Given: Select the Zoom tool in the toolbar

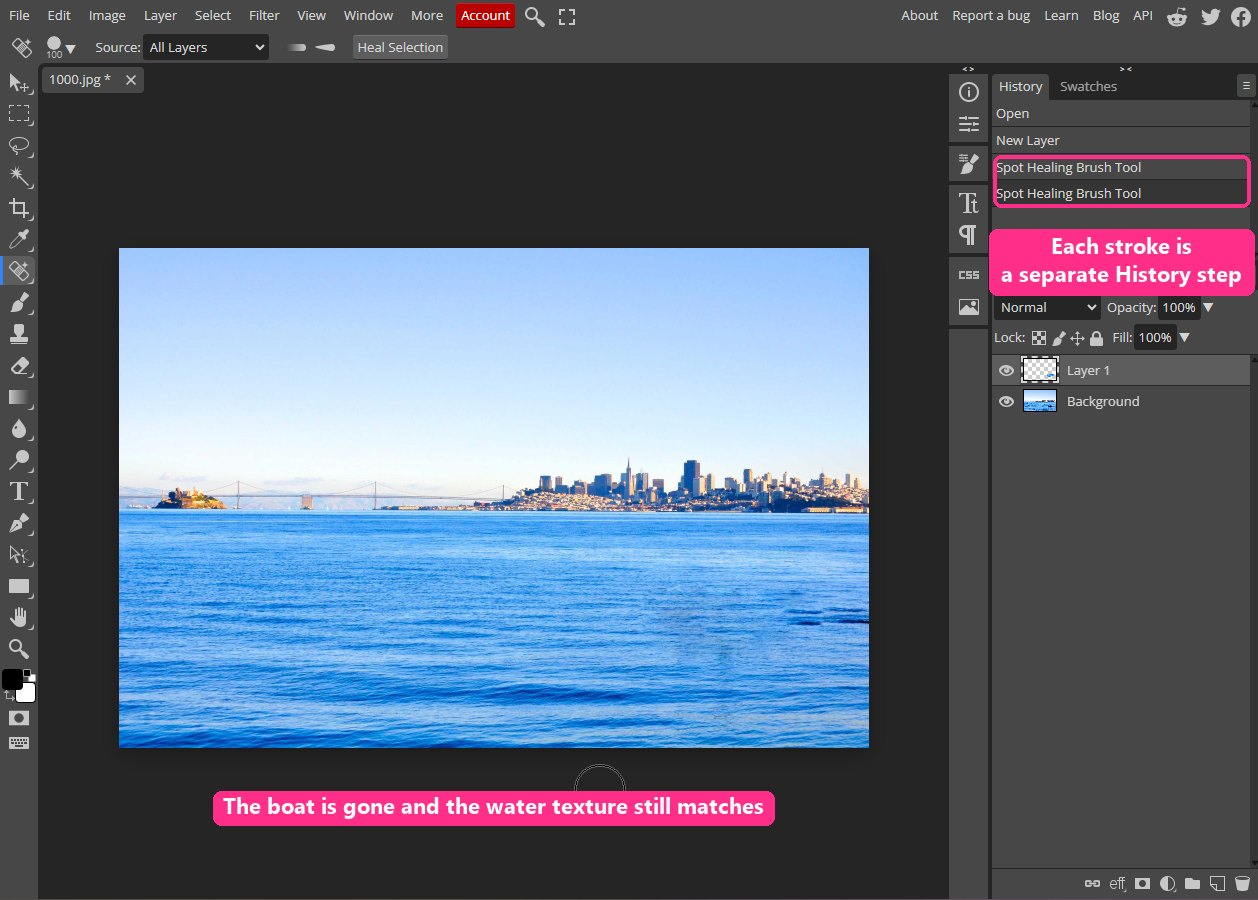Looking at the screenshot, I should 19,648.
